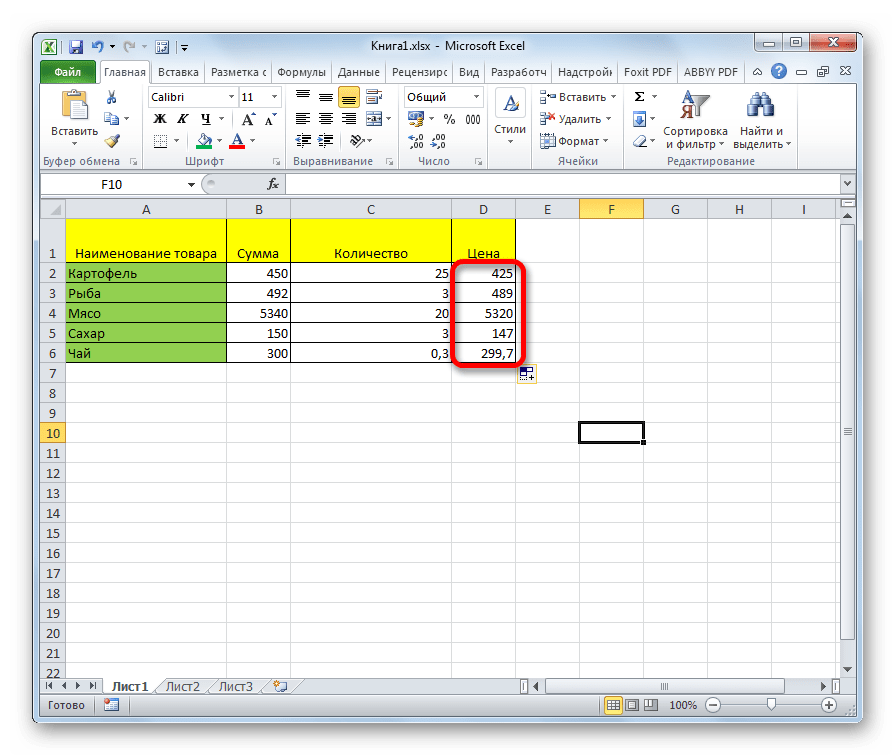Decrease font size with small A icon
This screenshot has height=756, width=896.
click(270, 119)
